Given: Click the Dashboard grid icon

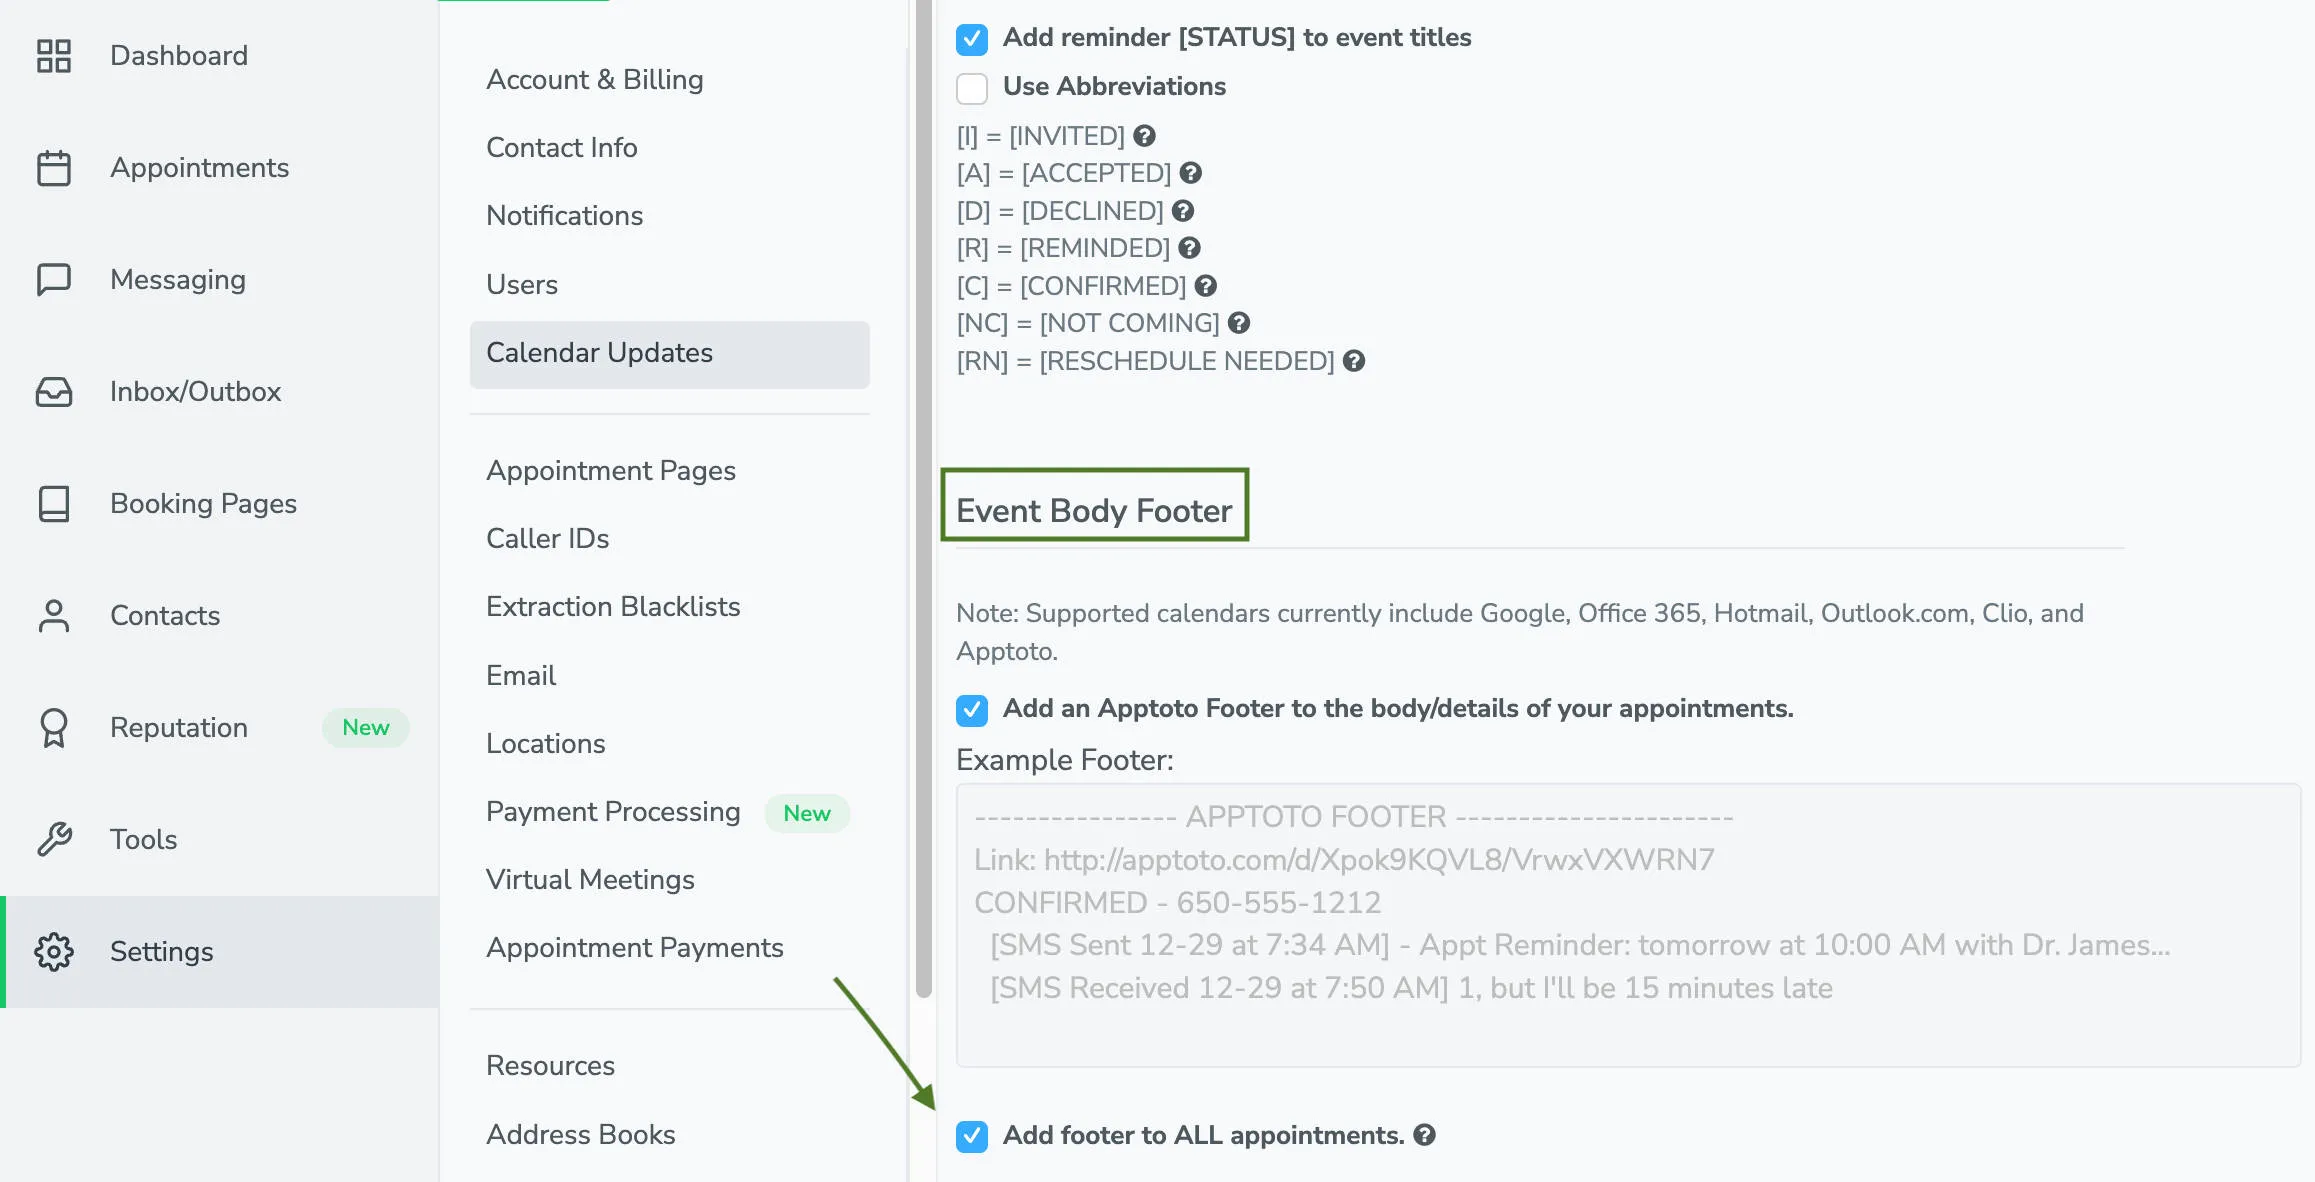Looking at the screenshot, I should pos(54,56).
